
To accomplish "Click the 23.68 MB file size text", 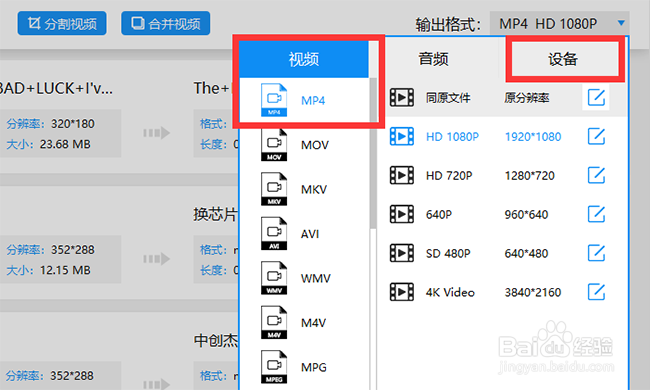I will pyautogui.click(x=65, y=144).
